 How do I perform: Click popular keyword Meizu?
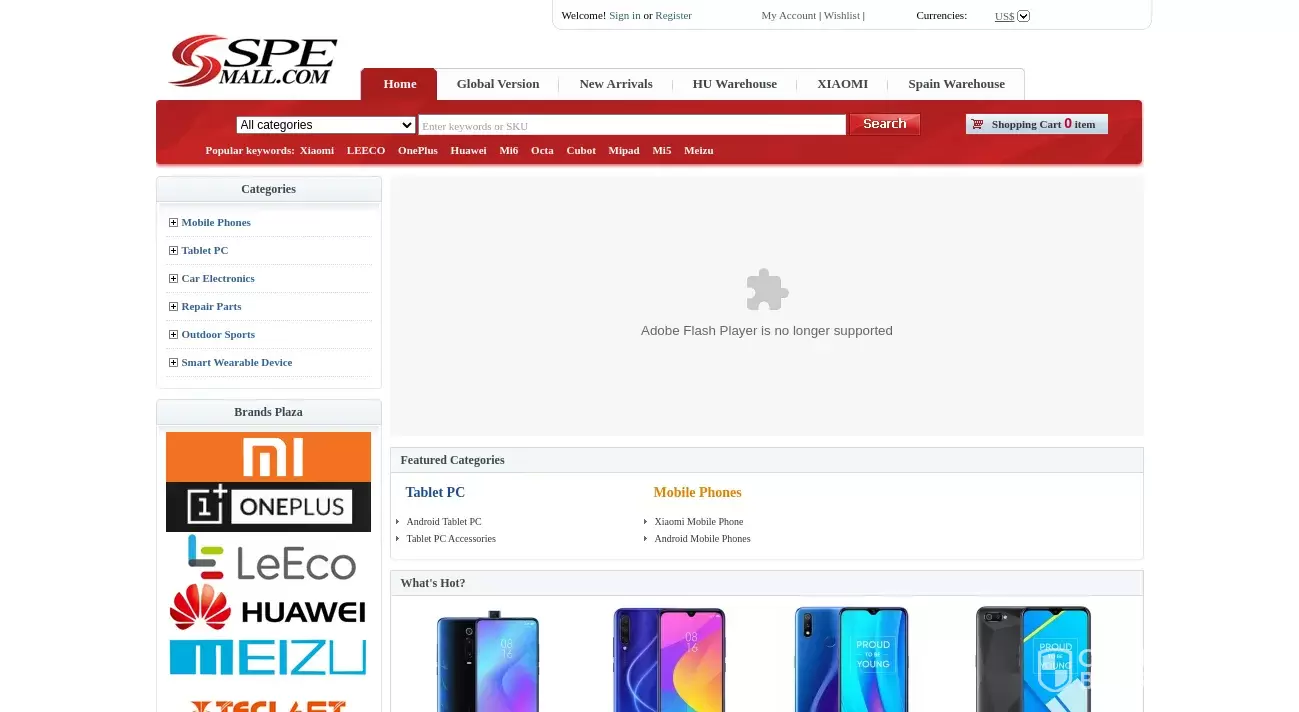pos(699,150)
